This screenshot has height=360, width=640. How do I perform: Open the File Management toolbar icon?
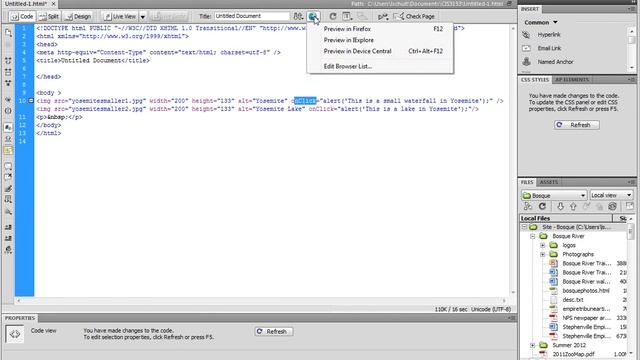298,16
